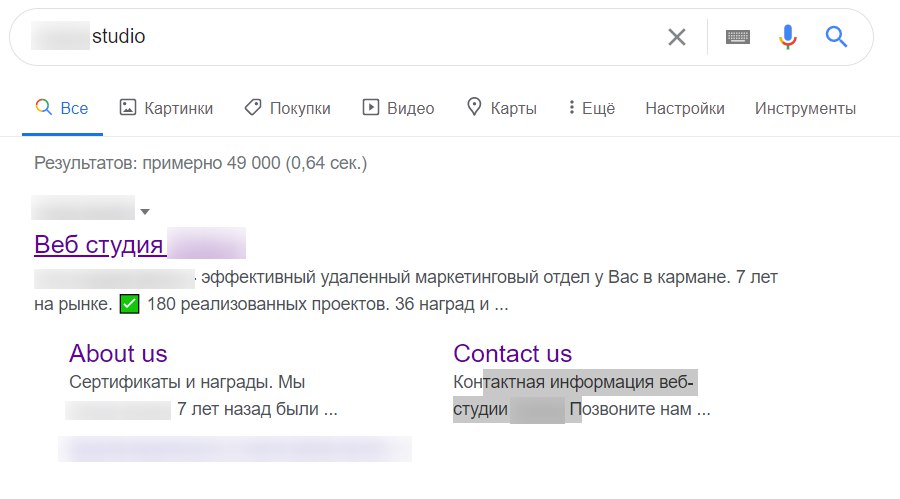900x499 pixels.
Task: Open the on-screen keyboard icon
Action: 738,37
